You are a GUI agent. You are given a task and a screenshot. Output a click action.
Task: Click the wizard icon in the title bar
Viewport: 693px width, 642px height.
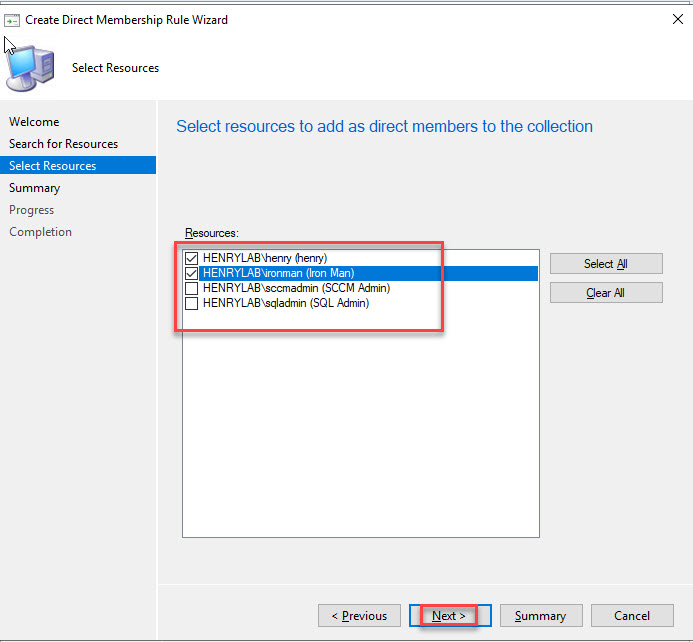[12, 20]
